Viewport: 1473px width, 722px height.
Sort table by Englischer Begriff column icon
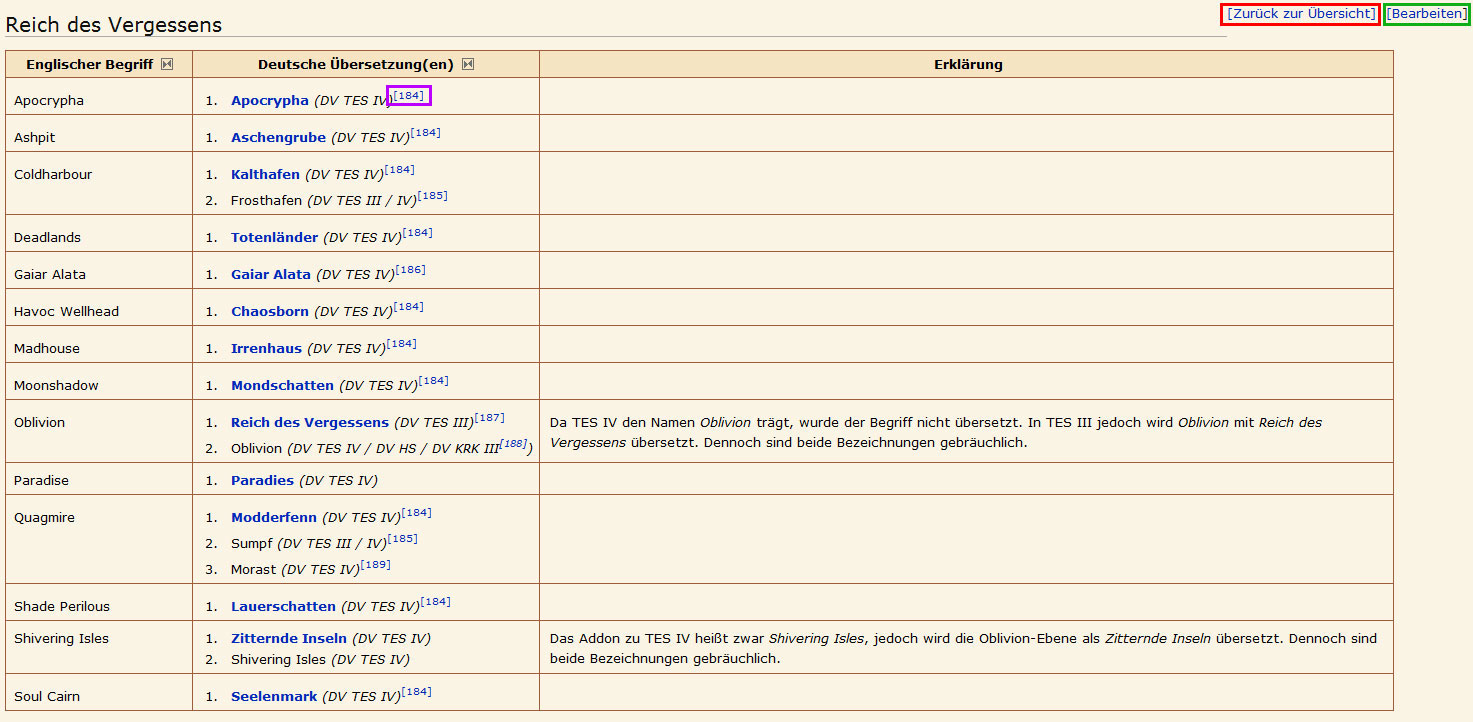167,64
